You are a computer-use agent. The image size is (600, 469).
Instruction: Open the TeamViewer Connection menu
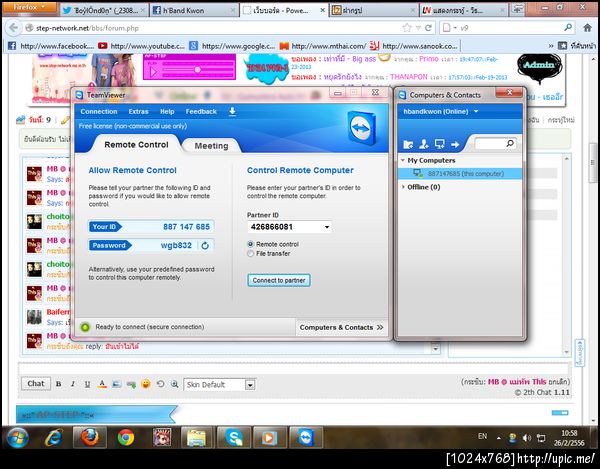click(99, 112)
